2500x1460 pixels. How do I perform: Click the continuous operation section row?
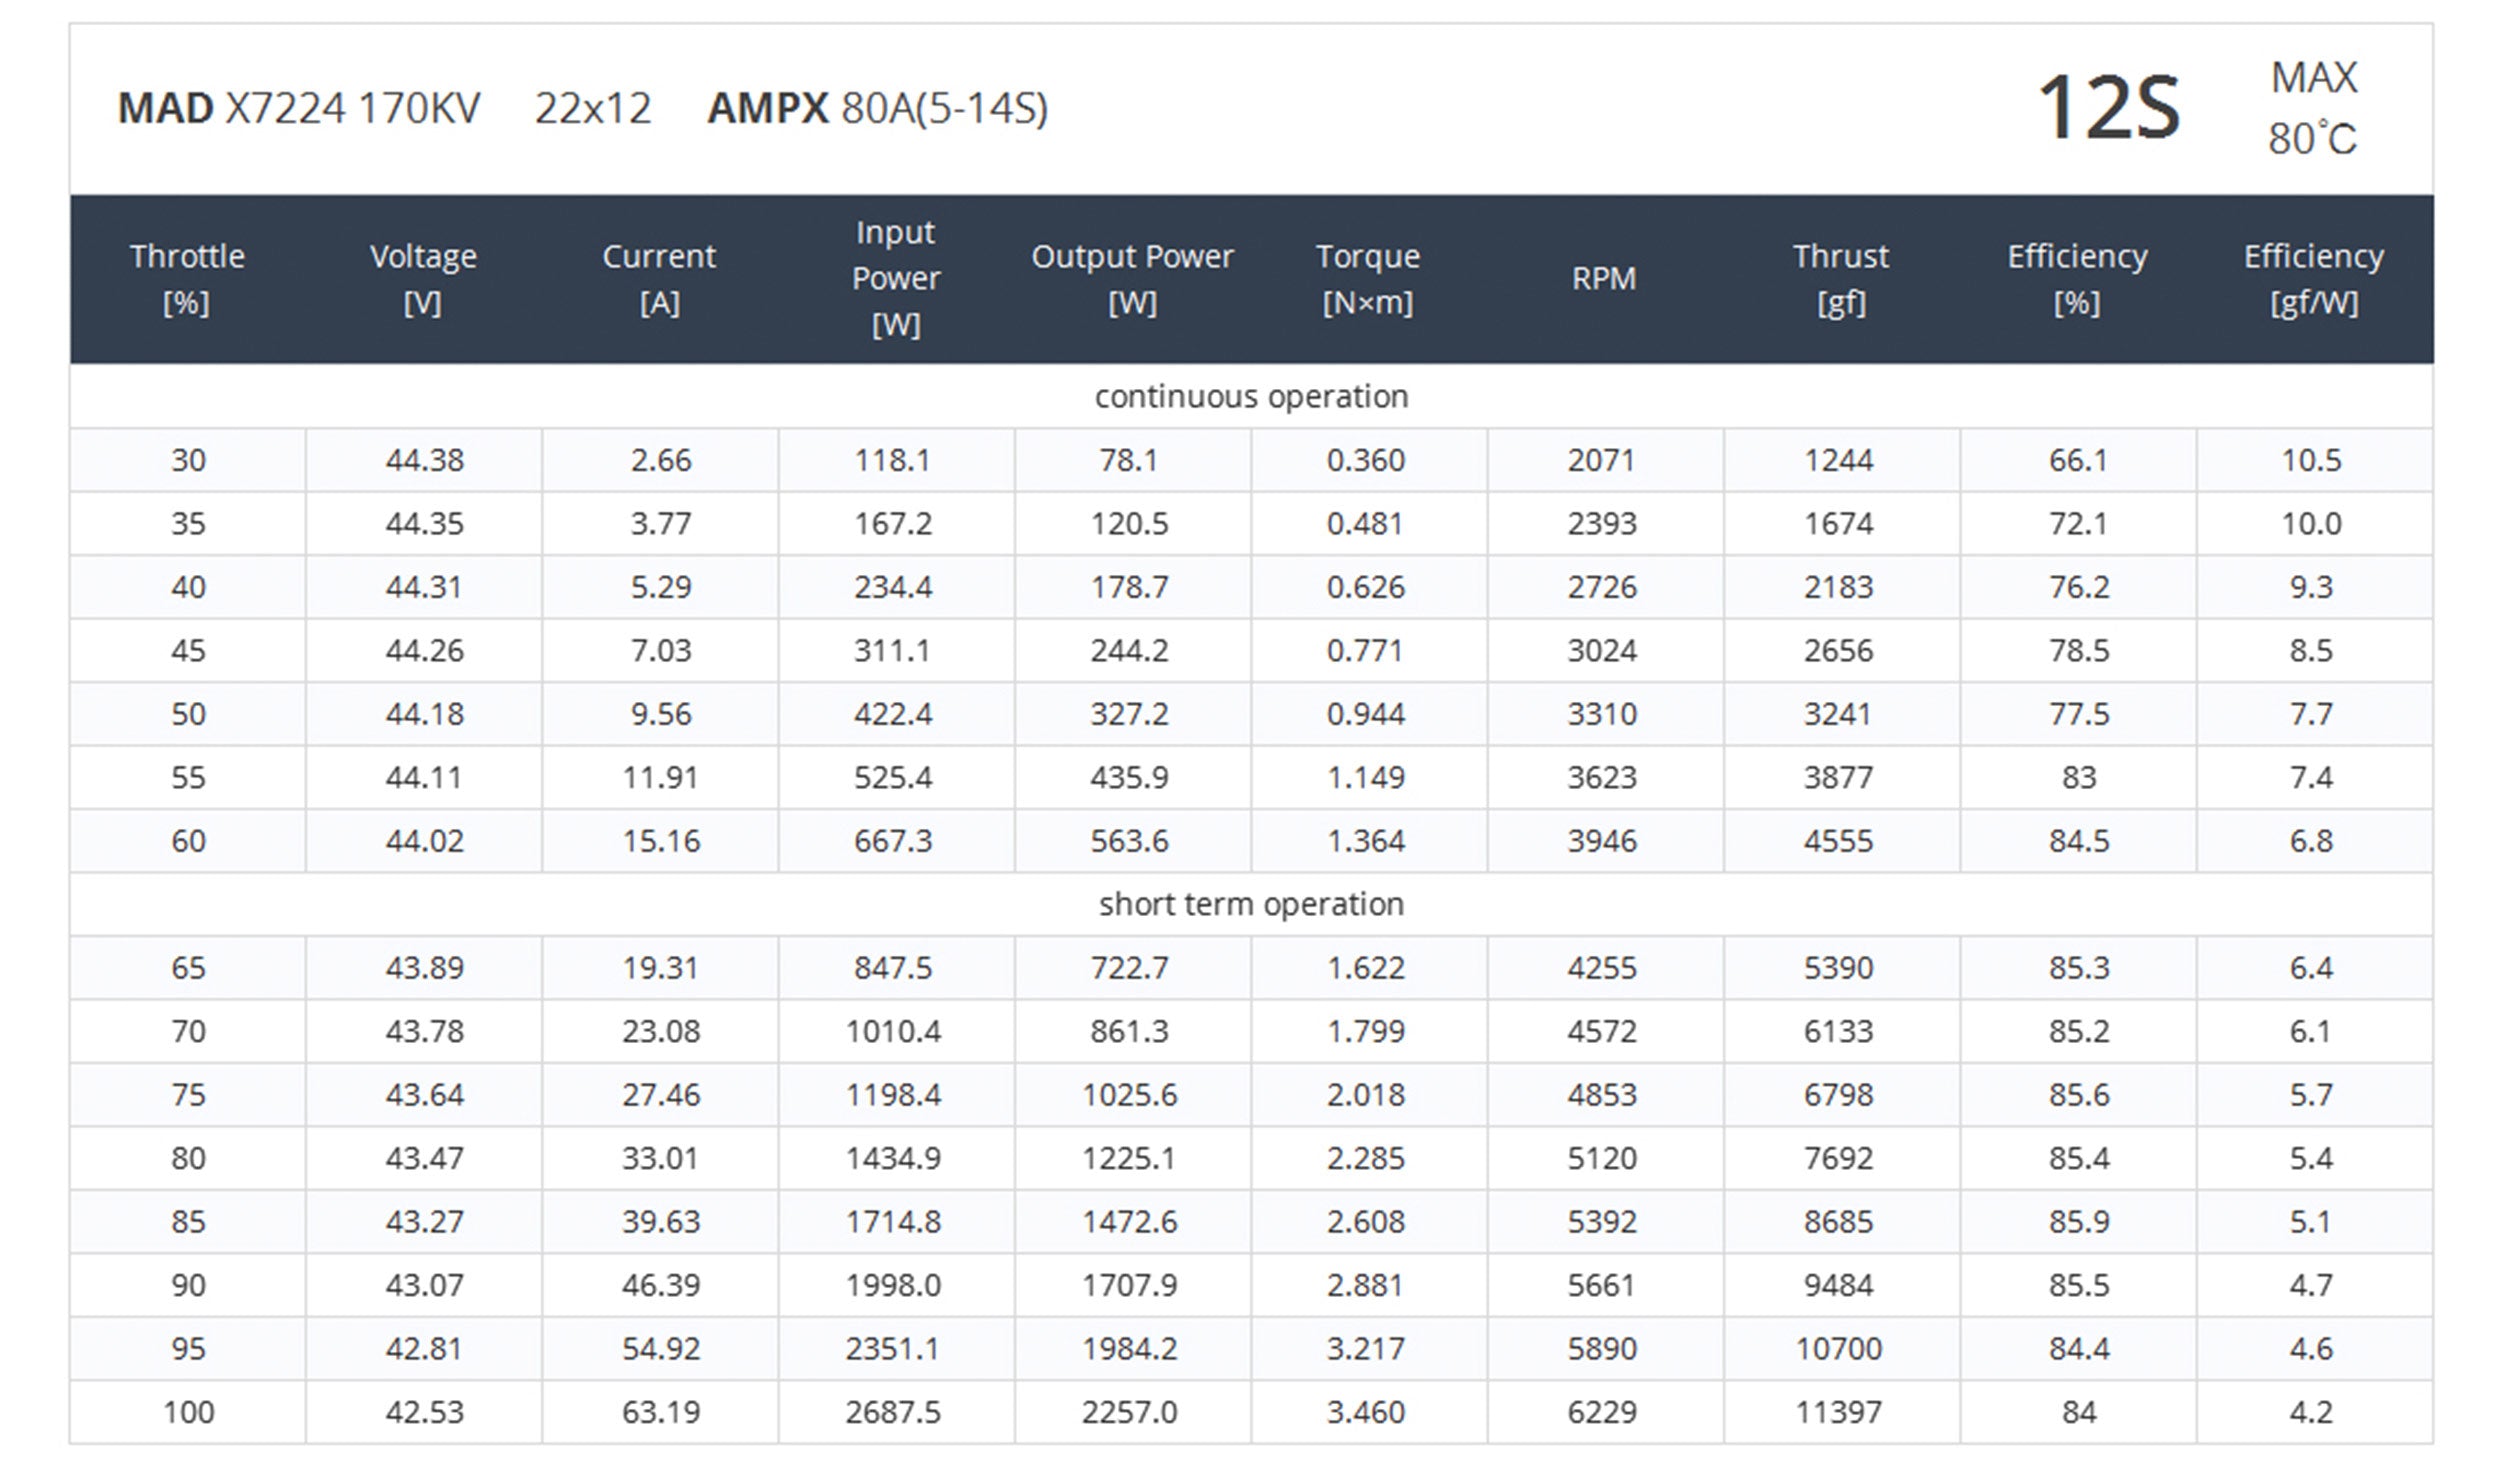(x=1251, y=397)
